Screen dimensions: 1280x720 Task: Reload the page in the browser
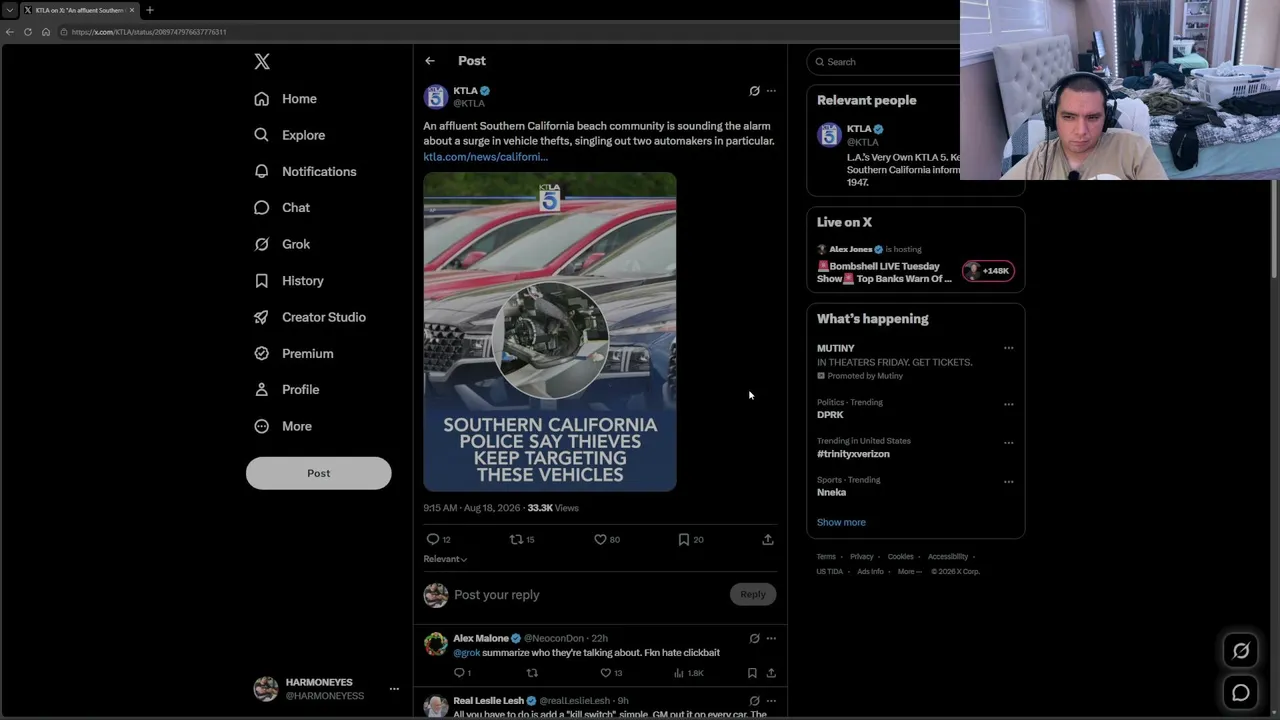[x=28, y=32]
